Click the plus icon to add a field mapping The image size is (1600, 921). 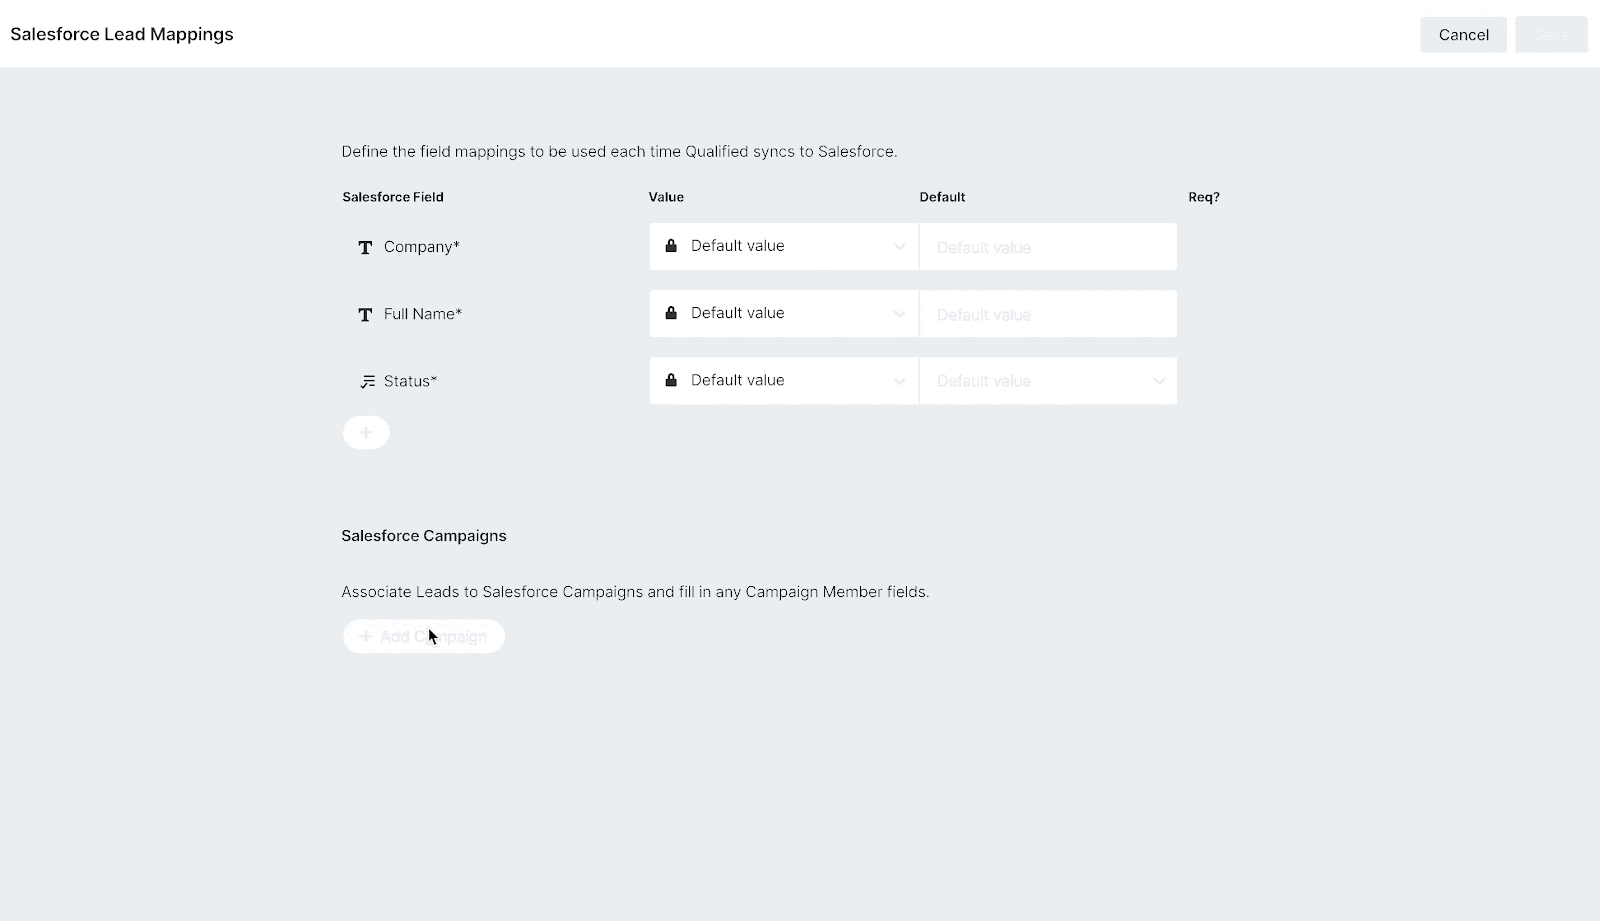pos(366,432)
